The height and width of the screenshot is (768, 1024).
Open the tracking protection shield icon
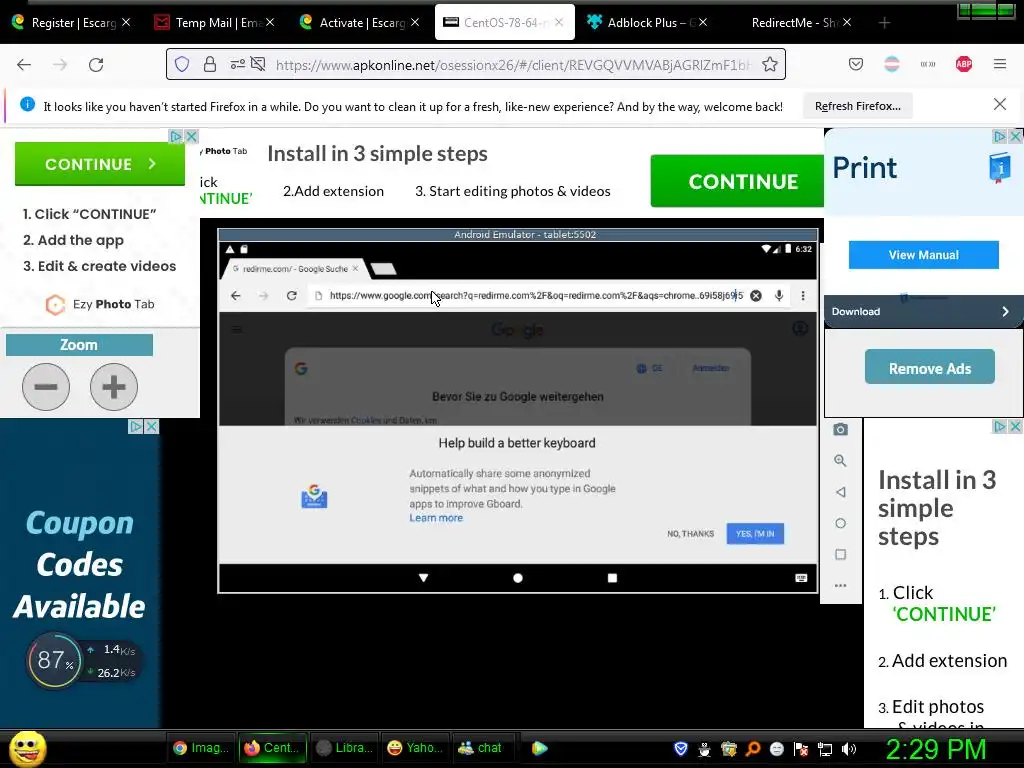182,64
